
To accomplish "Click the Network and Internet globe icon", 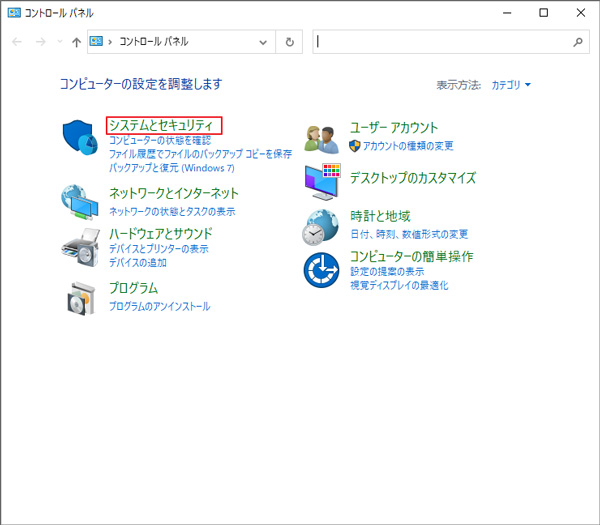I will click(80, 202).
